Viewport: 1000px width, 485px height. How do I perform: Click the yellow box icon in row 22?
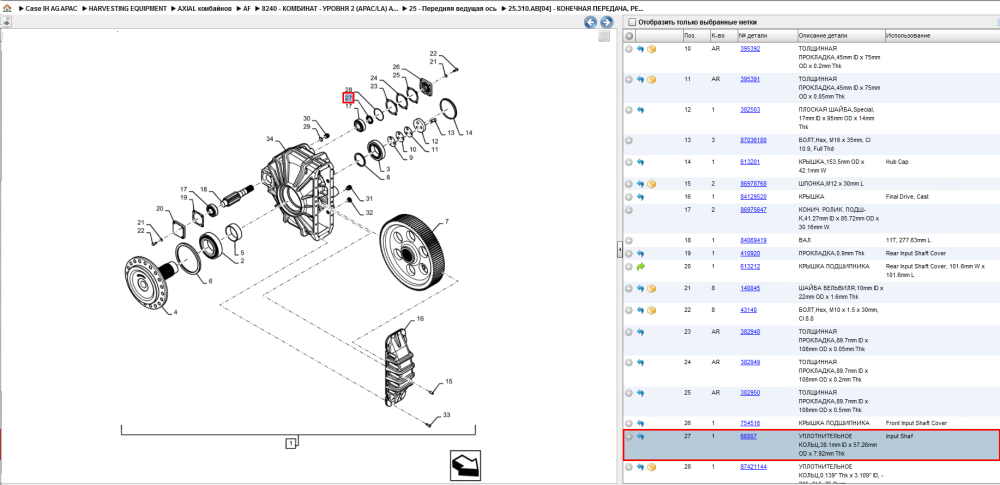[x=652, y=311]
